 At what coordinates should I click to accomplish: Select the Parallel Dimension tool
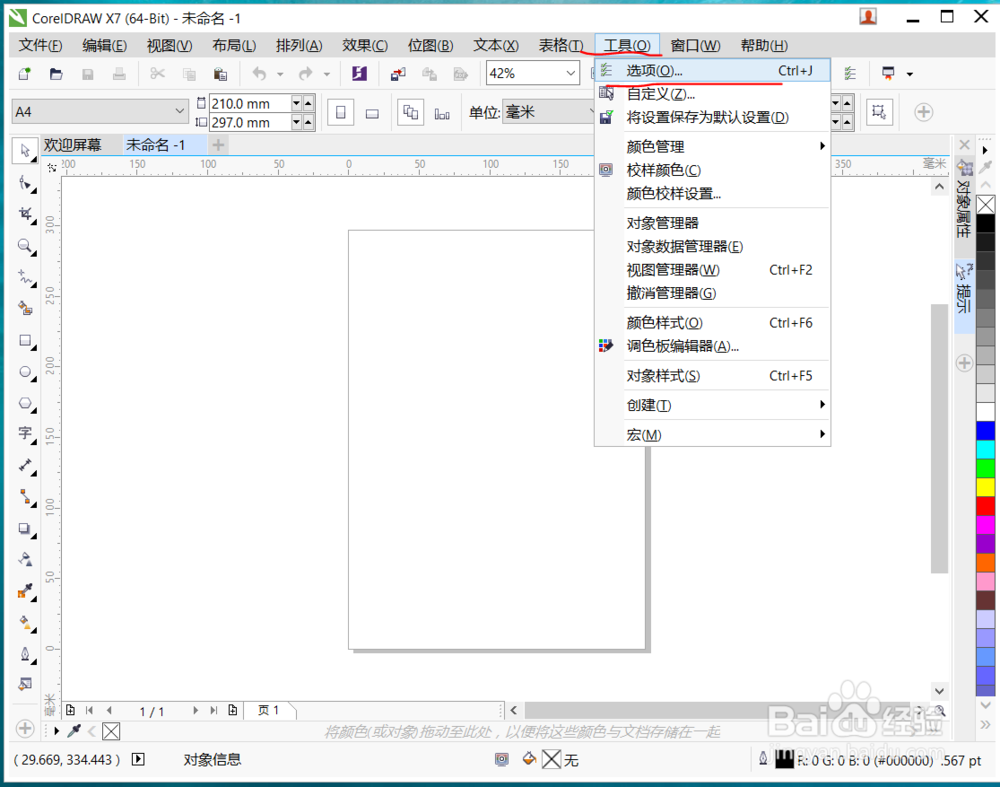pos(25,466)
